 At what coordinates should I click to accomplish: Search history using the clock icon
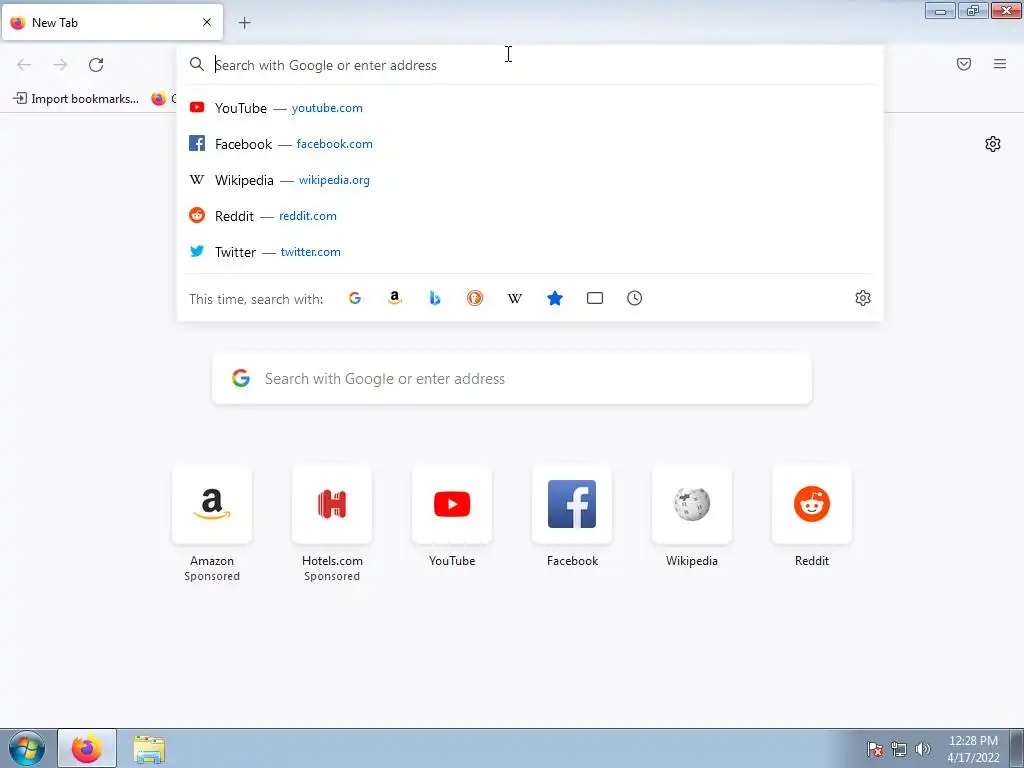[x=635, y=298]
